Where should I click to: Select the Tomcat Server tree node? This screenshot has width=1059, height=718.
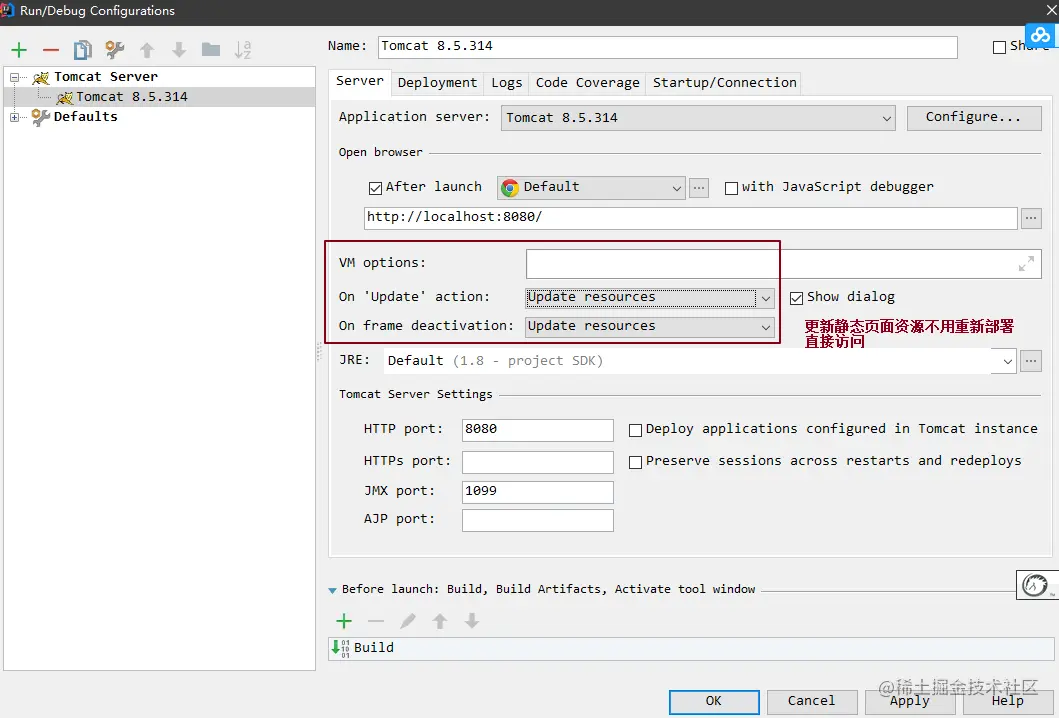coord(105,77)
